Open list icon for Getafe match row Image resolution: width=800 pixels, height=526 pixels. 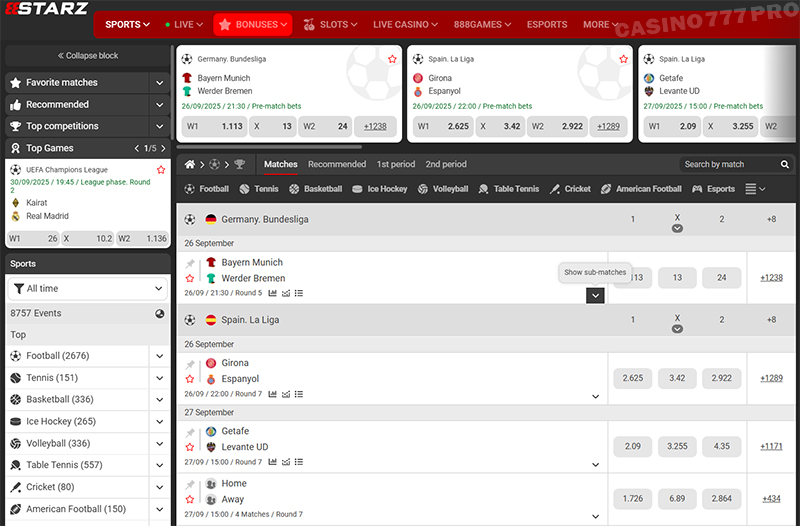299,462
